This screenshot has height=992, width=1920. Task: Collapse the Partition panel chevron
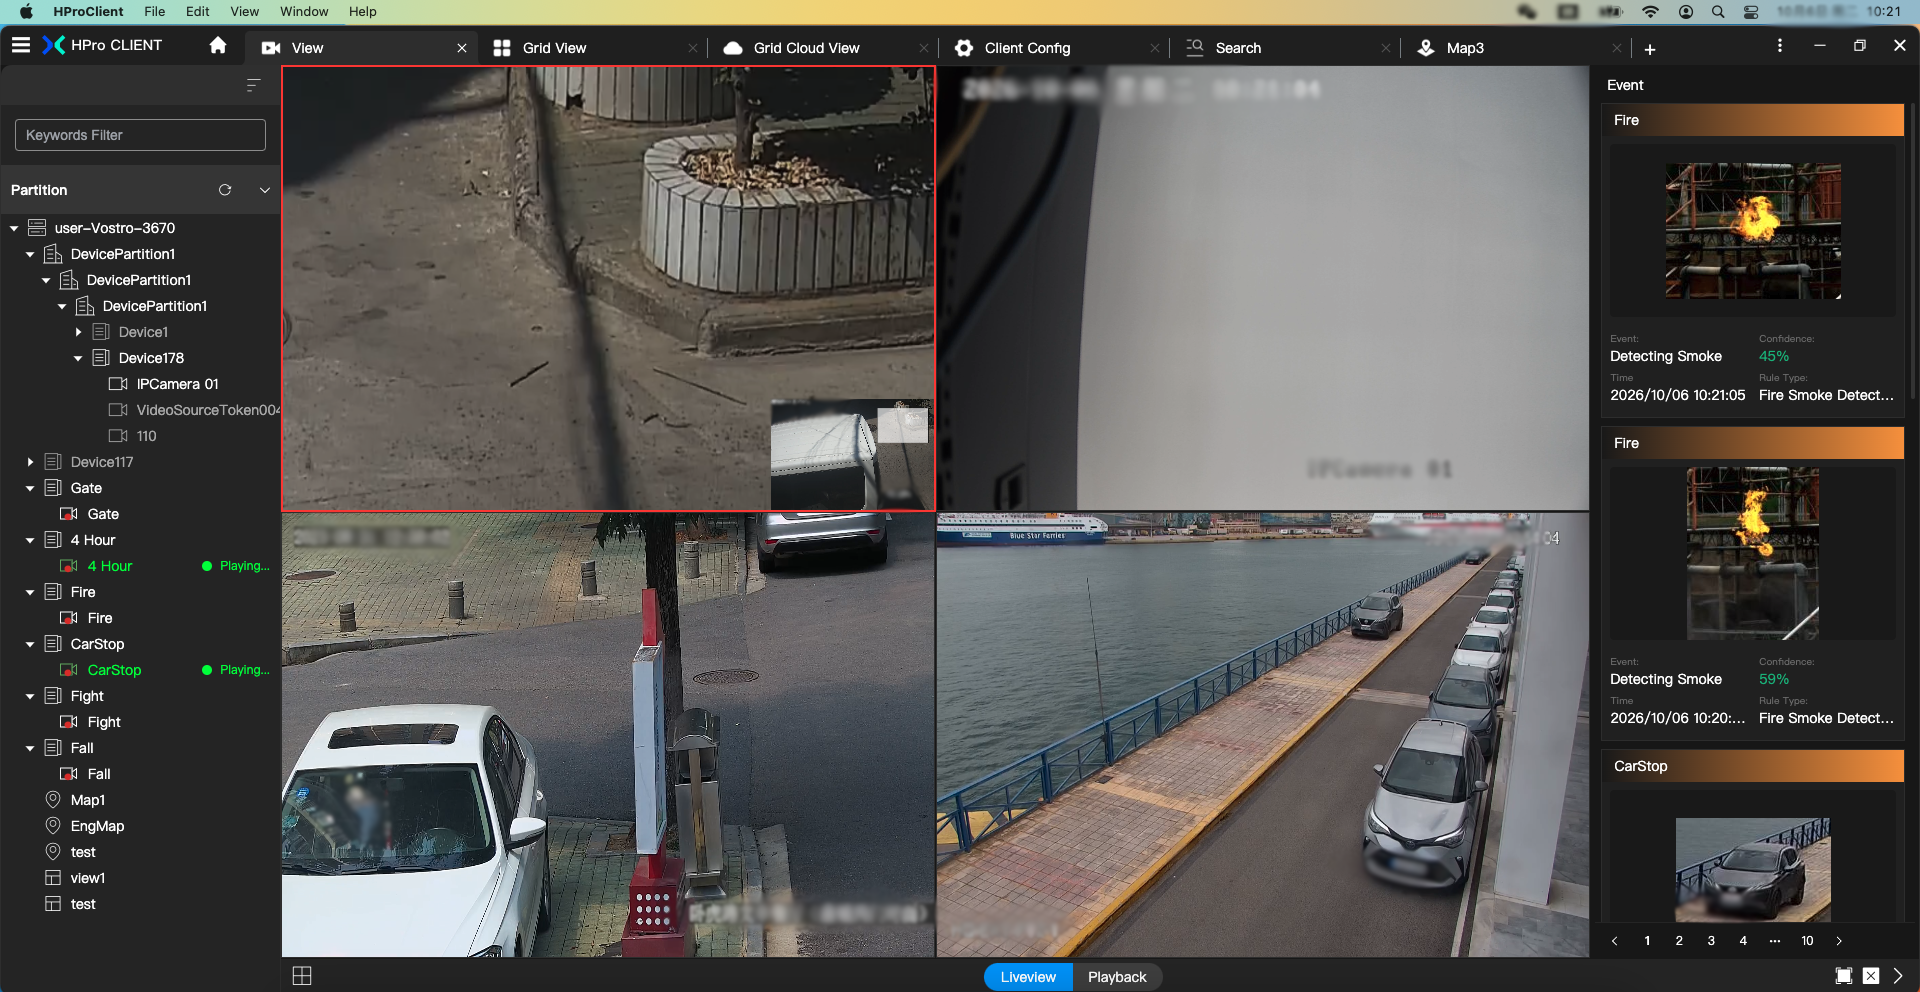click(265, 190)
